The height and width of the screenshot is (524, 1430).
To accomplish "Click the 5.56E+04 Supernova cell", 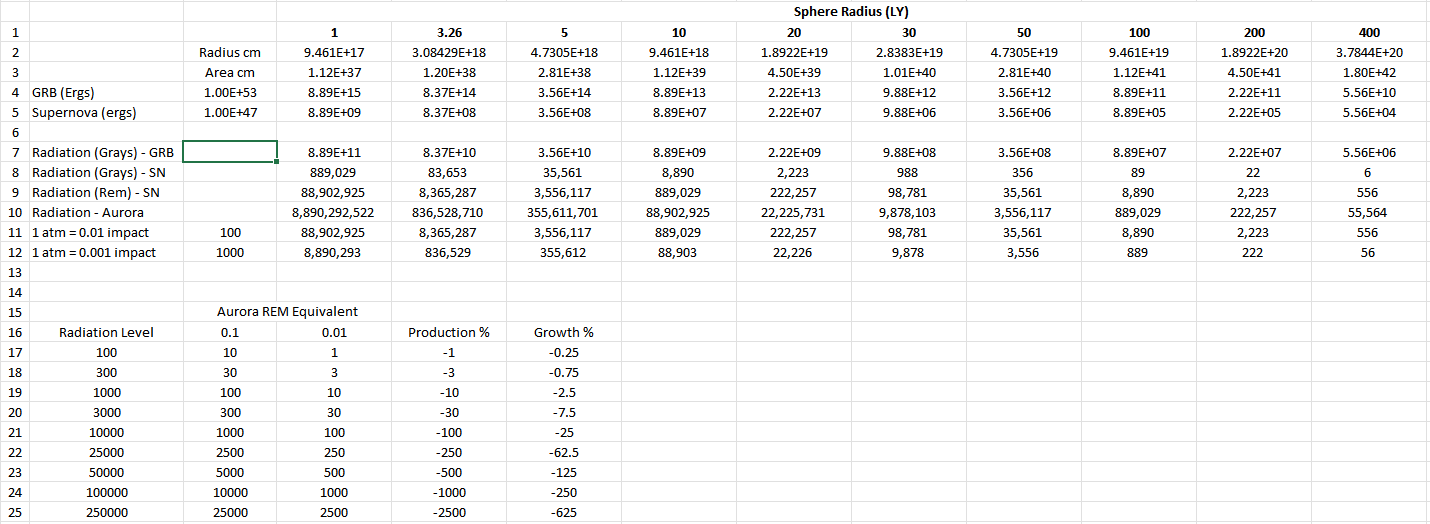I will point(1370,112).
